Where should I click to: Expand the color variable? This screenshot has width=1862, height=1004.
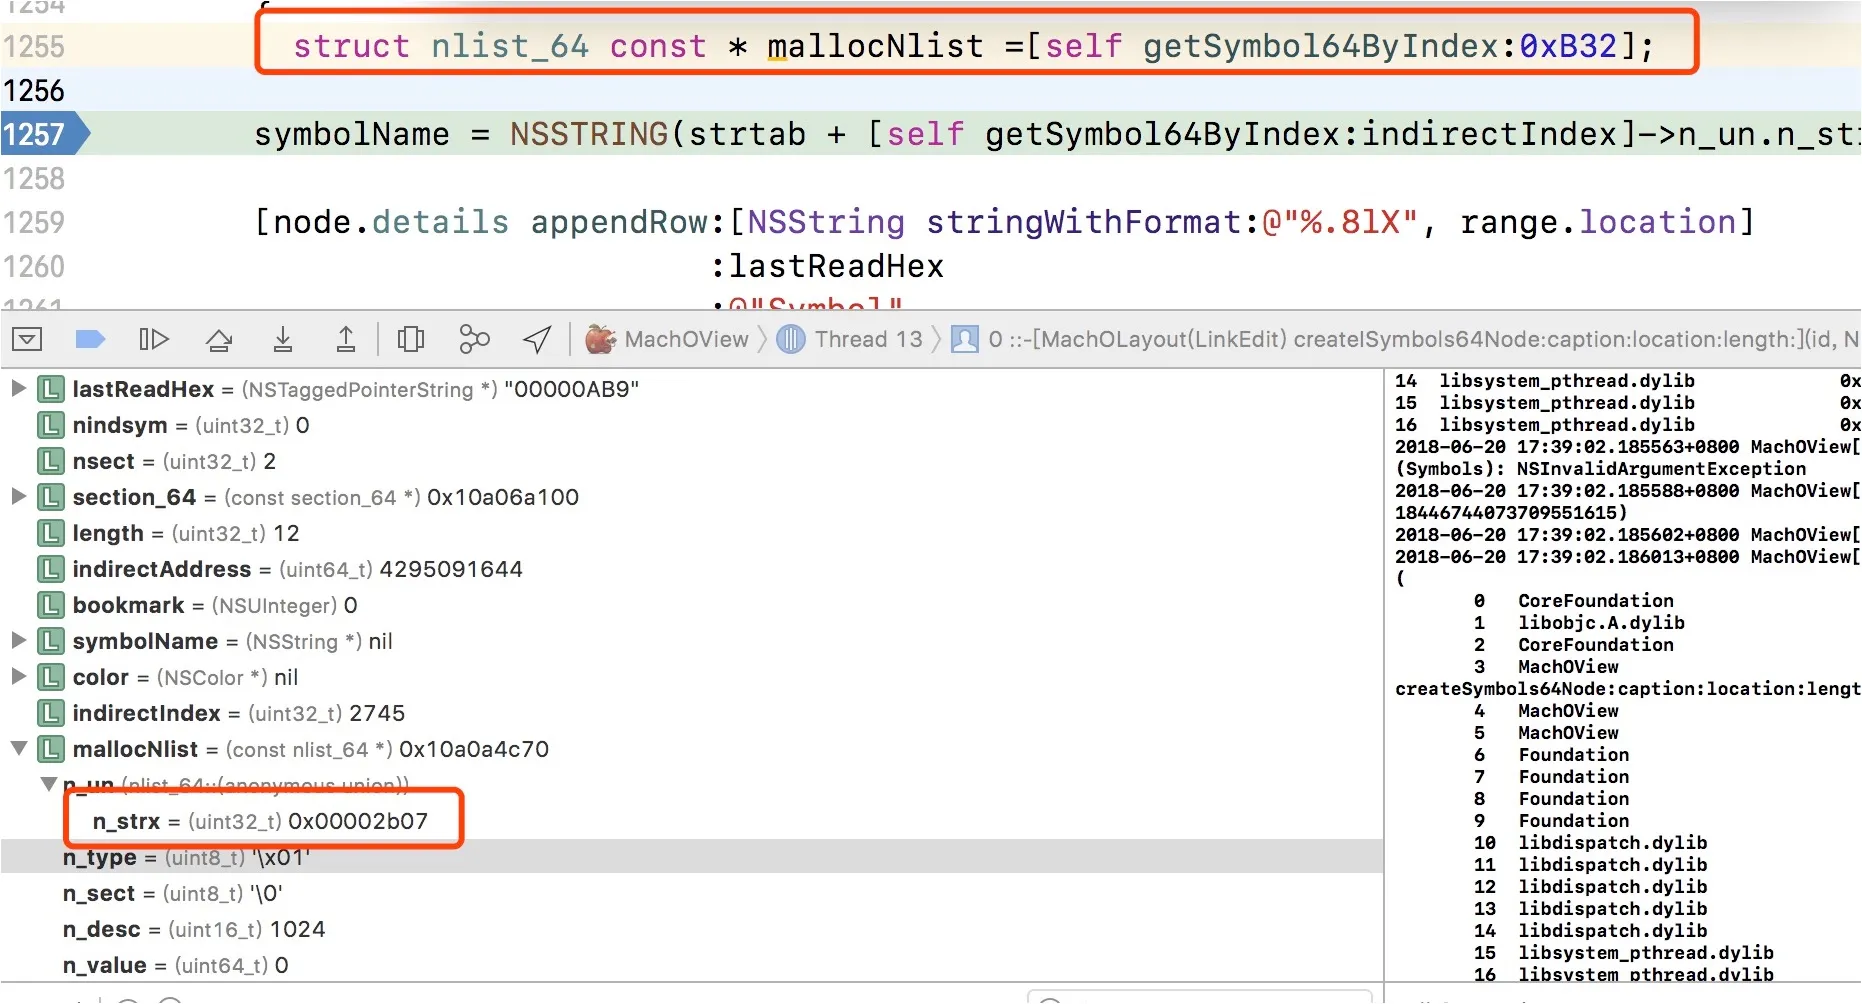18,676
